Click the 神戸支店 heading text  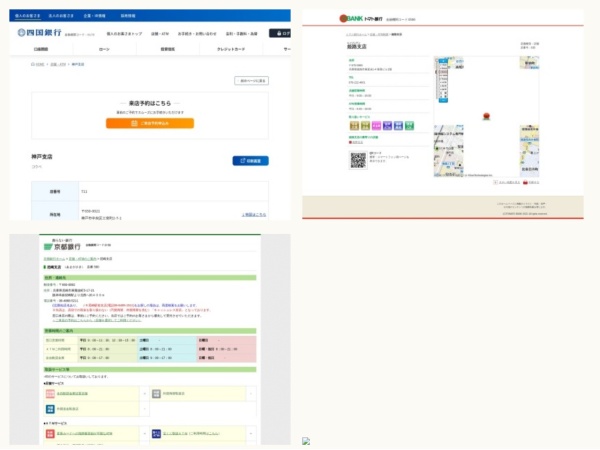coord(42,157)
